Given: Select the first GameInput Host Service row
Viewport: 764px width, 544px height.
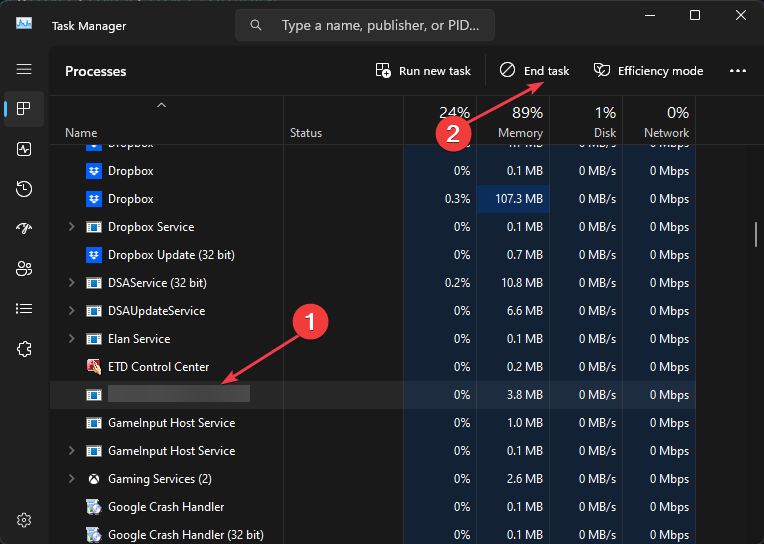Looking at the screenshot, I should [373, 423].
